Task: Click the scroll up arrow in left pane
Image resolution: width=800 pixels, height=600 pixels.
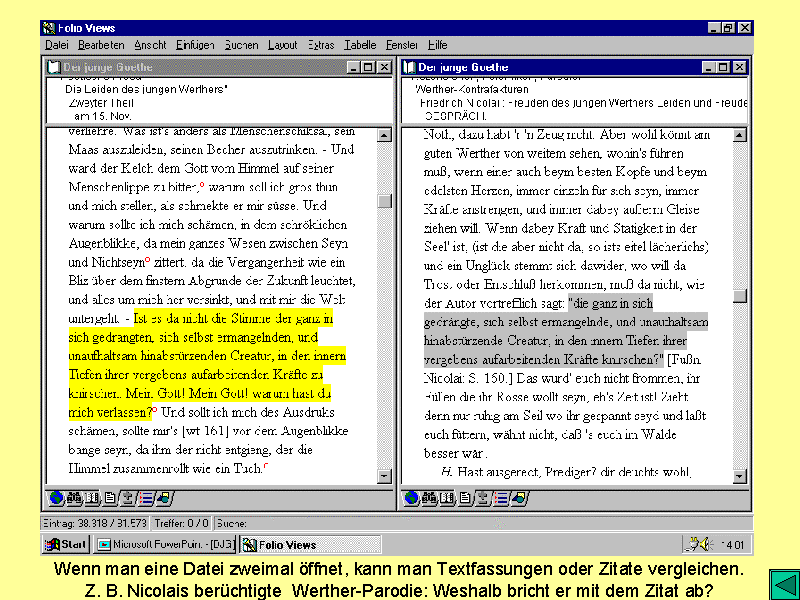Action: (x=384, y=134)
